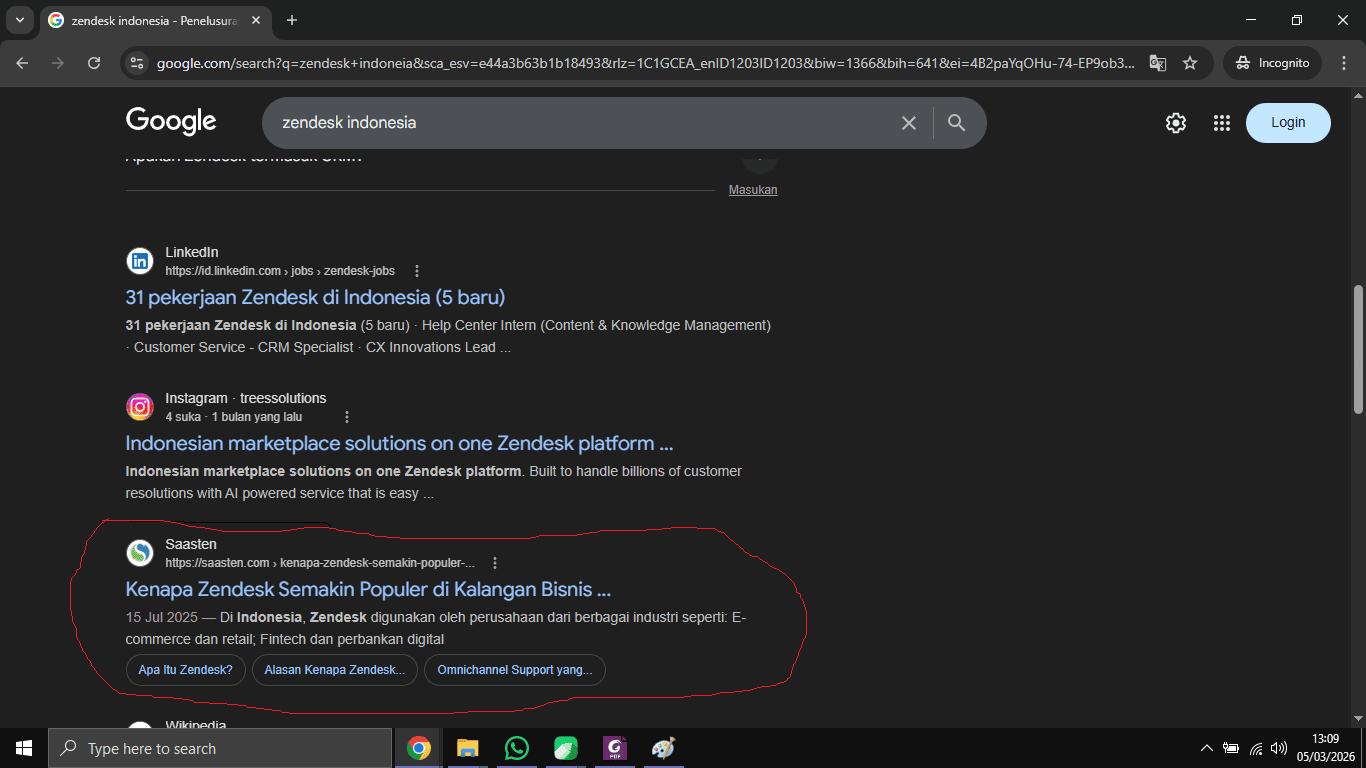Click the "Apa Itu Zendesk?" chip
Image resolution: width=1366 pixels, height=768 pixels.
coord(186,670)
